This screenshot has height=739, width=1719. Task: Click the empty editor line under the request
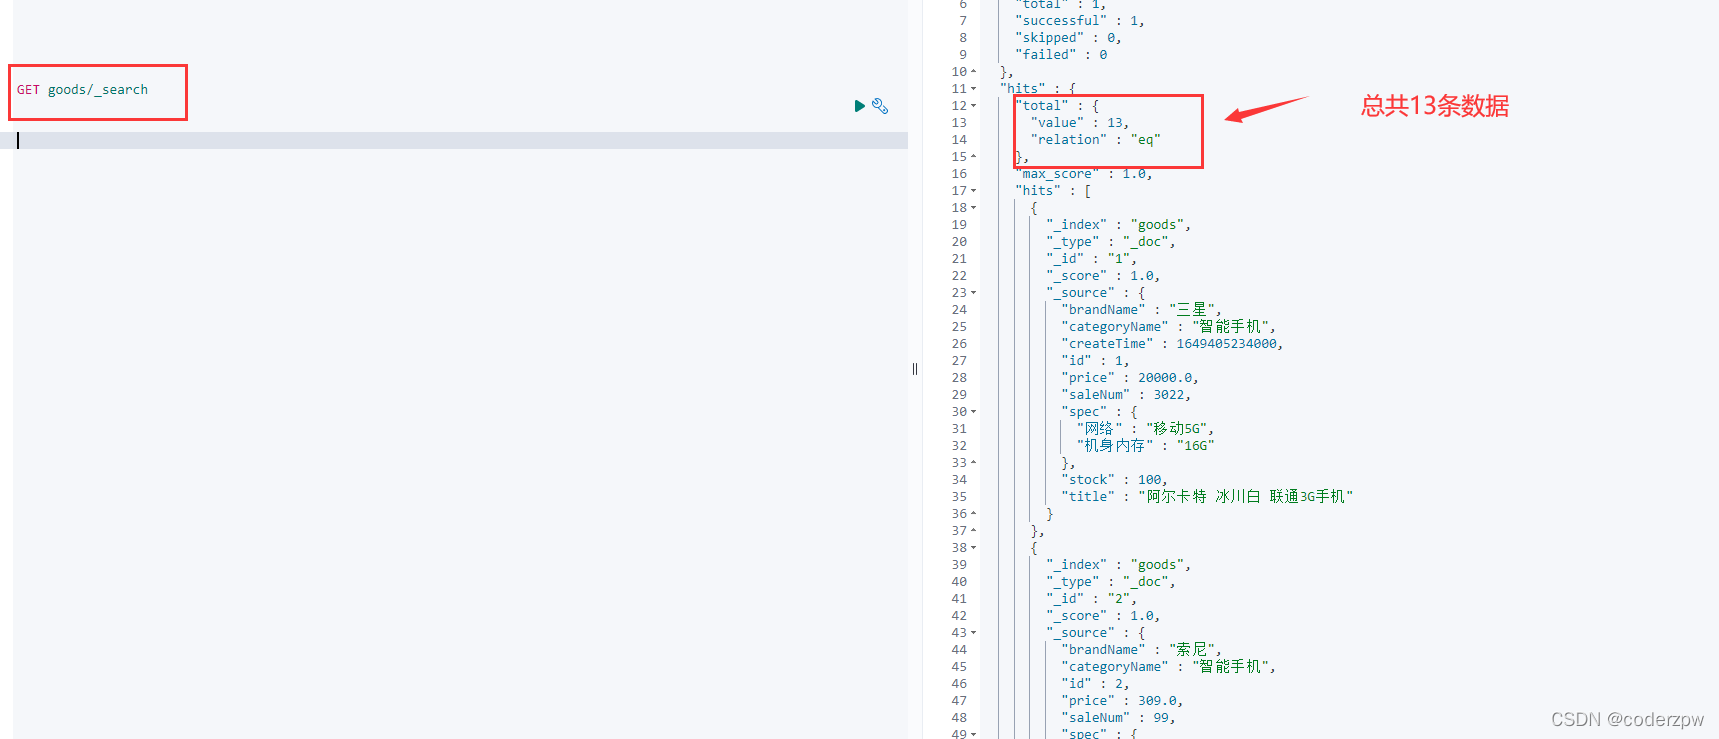point(460,141)
